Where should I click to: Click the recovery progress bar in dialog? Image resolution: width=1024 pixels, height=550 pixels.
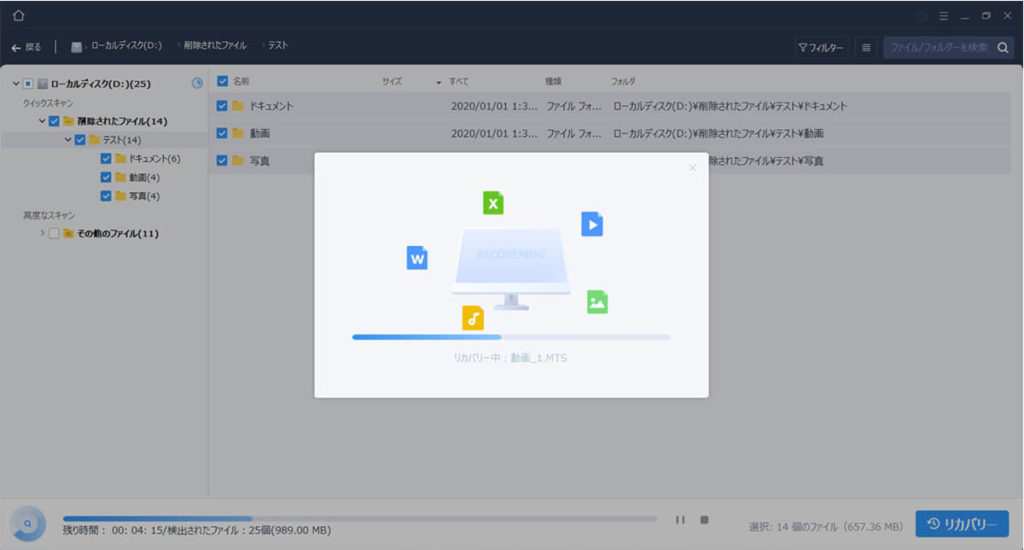coord(511,337)
